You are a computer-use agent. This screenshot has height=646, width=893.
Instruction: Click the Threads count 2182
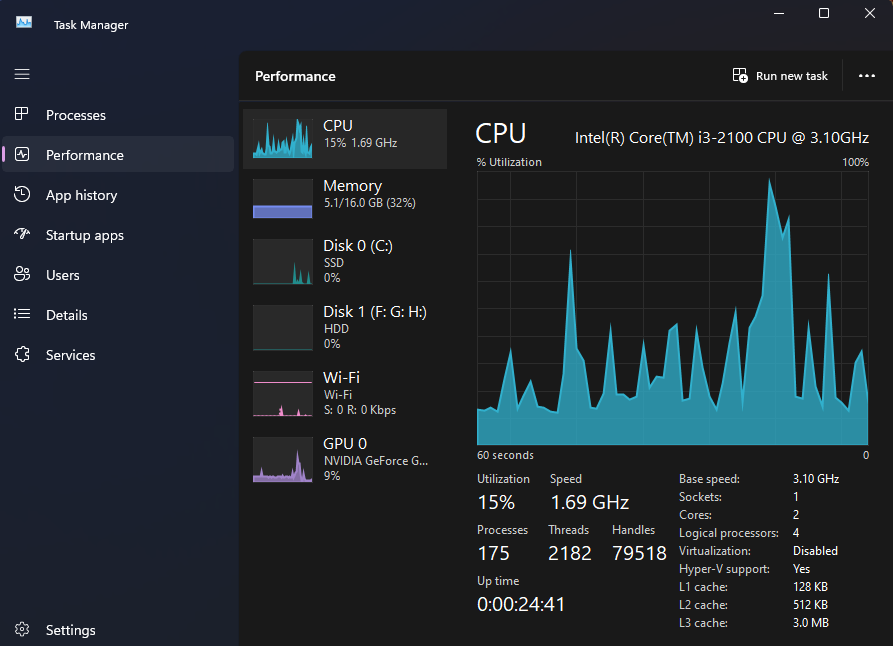click(570, 553)
